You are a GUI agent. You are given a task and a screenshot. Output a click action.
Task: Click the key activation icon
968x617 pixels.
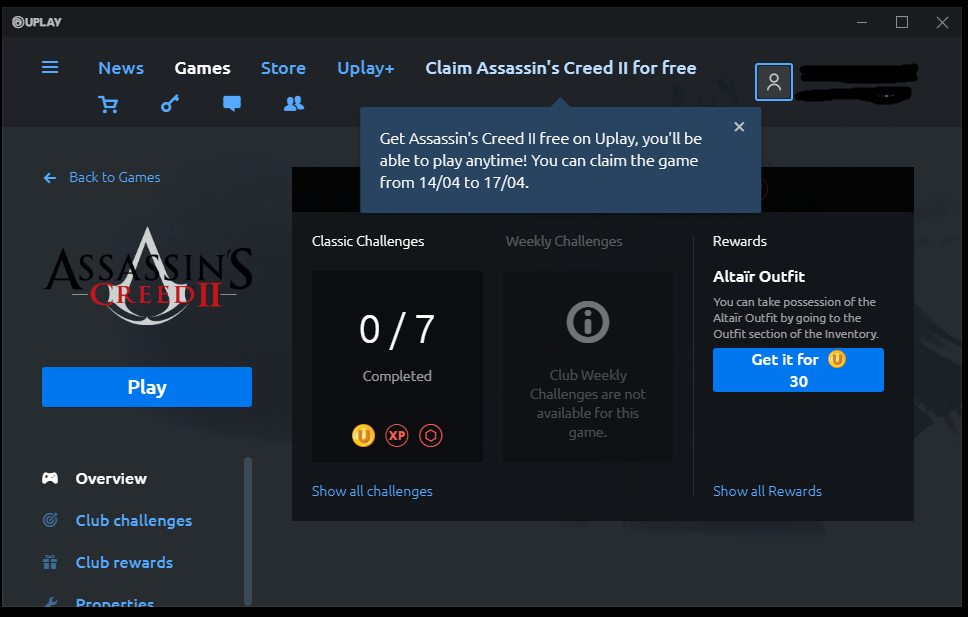click(170, 104)
